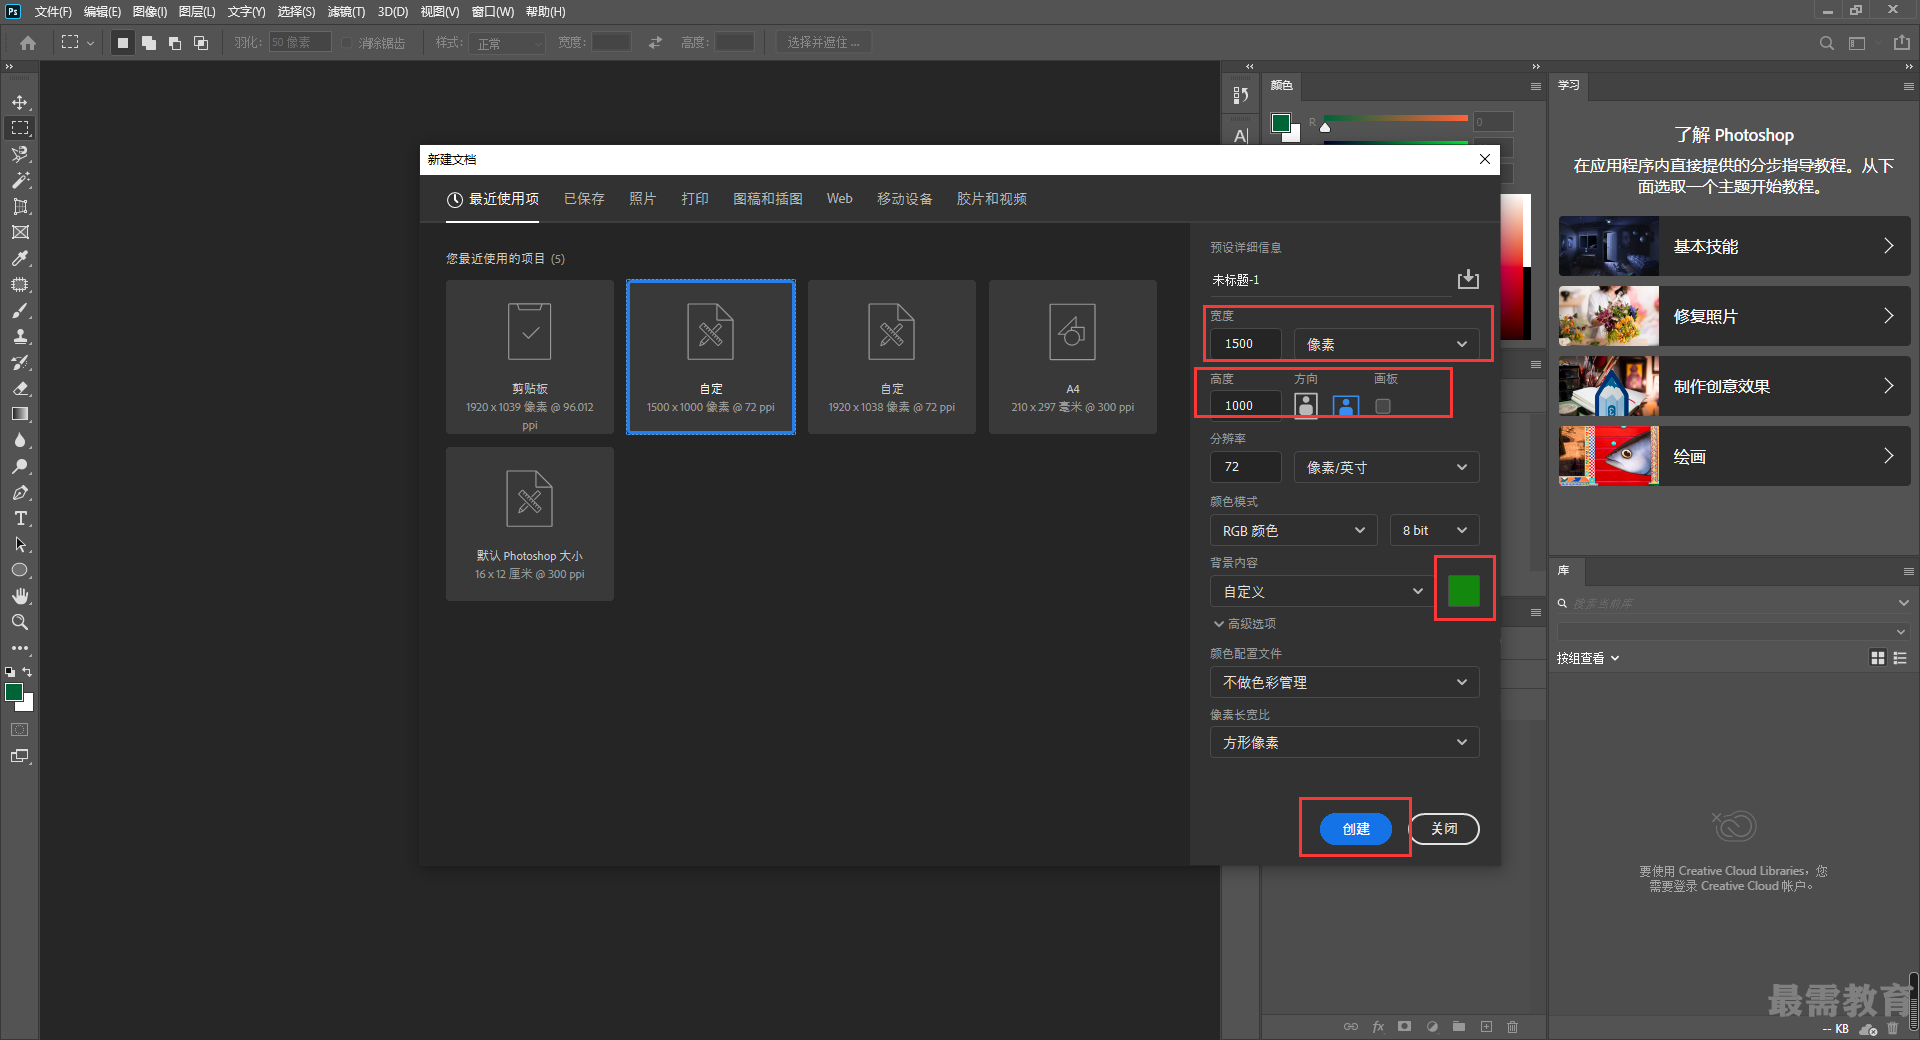Select the Spot Healing Brush tool
Screen dimensions: 1920x1040
click(x=20, y=284)
